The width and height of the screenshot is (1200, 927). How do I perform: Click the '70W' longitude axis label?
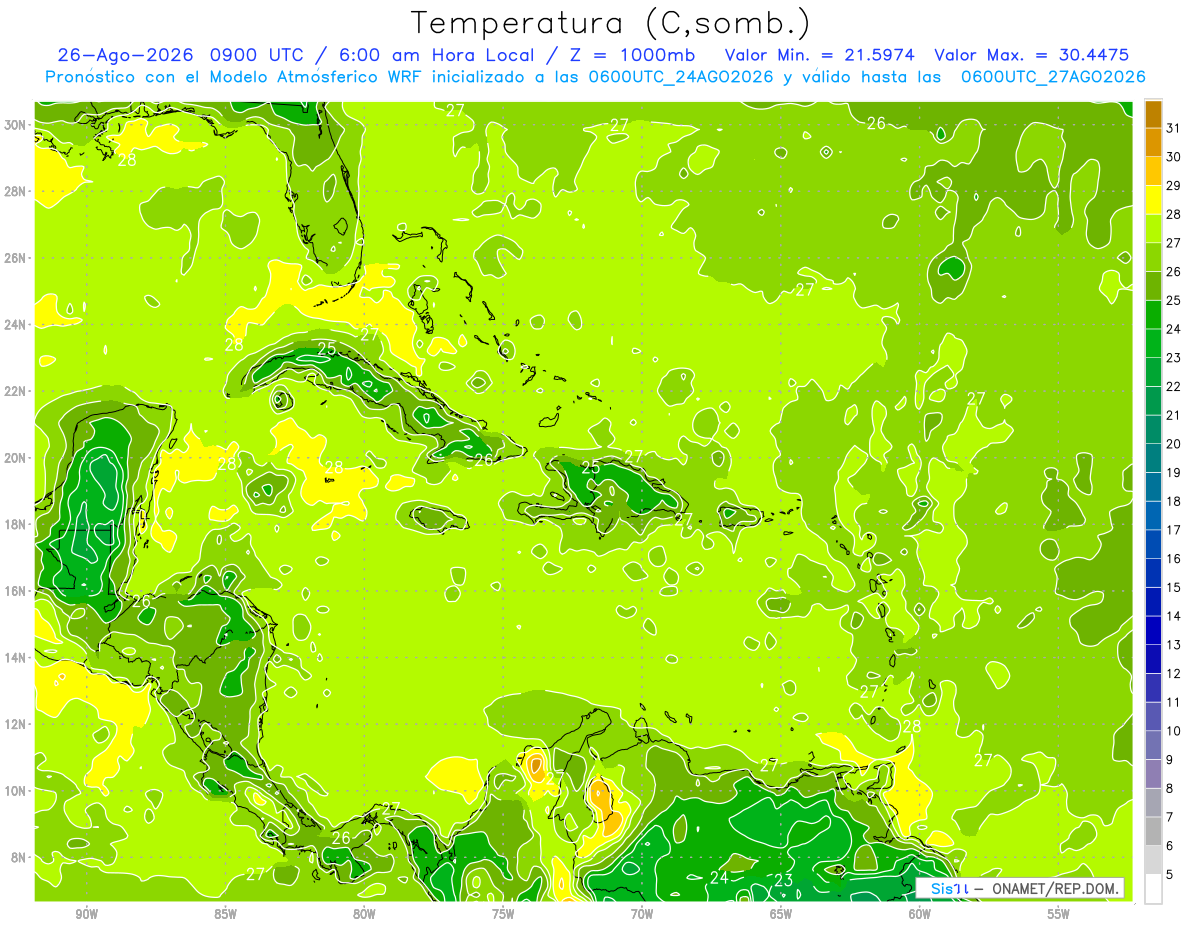[x=642, y=914]
